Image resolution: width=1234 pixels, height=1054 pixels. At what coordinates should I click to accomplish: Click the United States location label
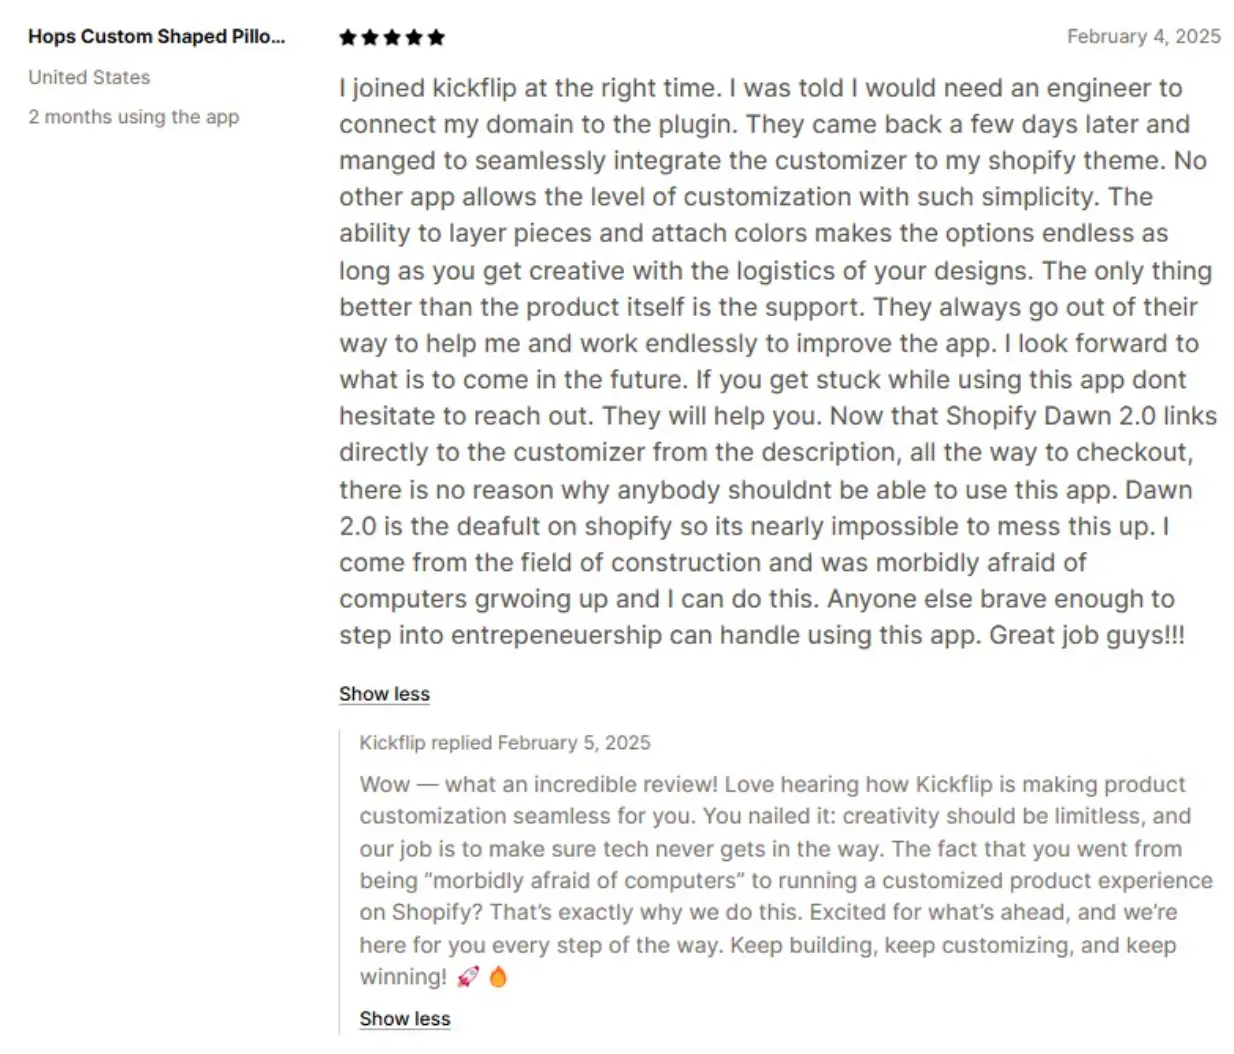89,77
